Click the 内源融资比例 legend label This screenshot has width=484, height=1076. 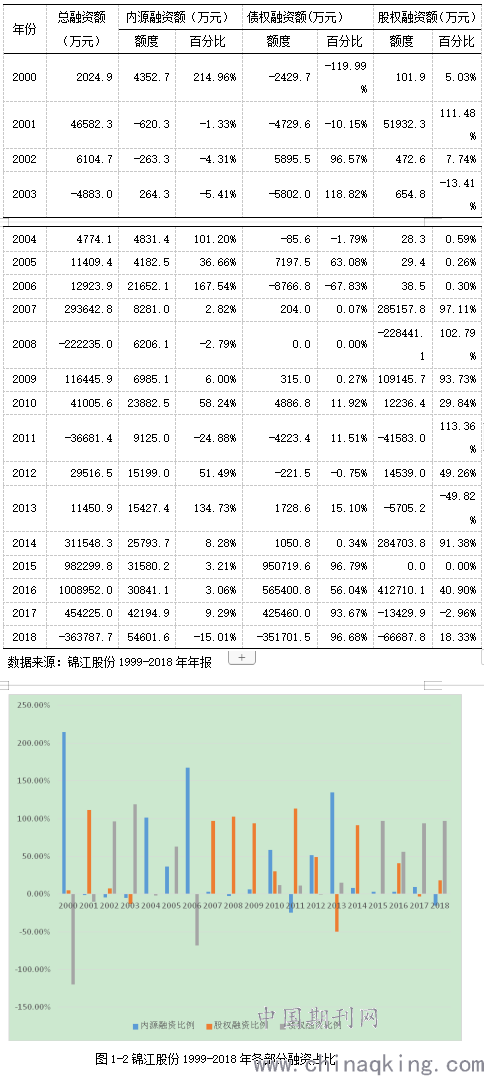pos(168,1025)
